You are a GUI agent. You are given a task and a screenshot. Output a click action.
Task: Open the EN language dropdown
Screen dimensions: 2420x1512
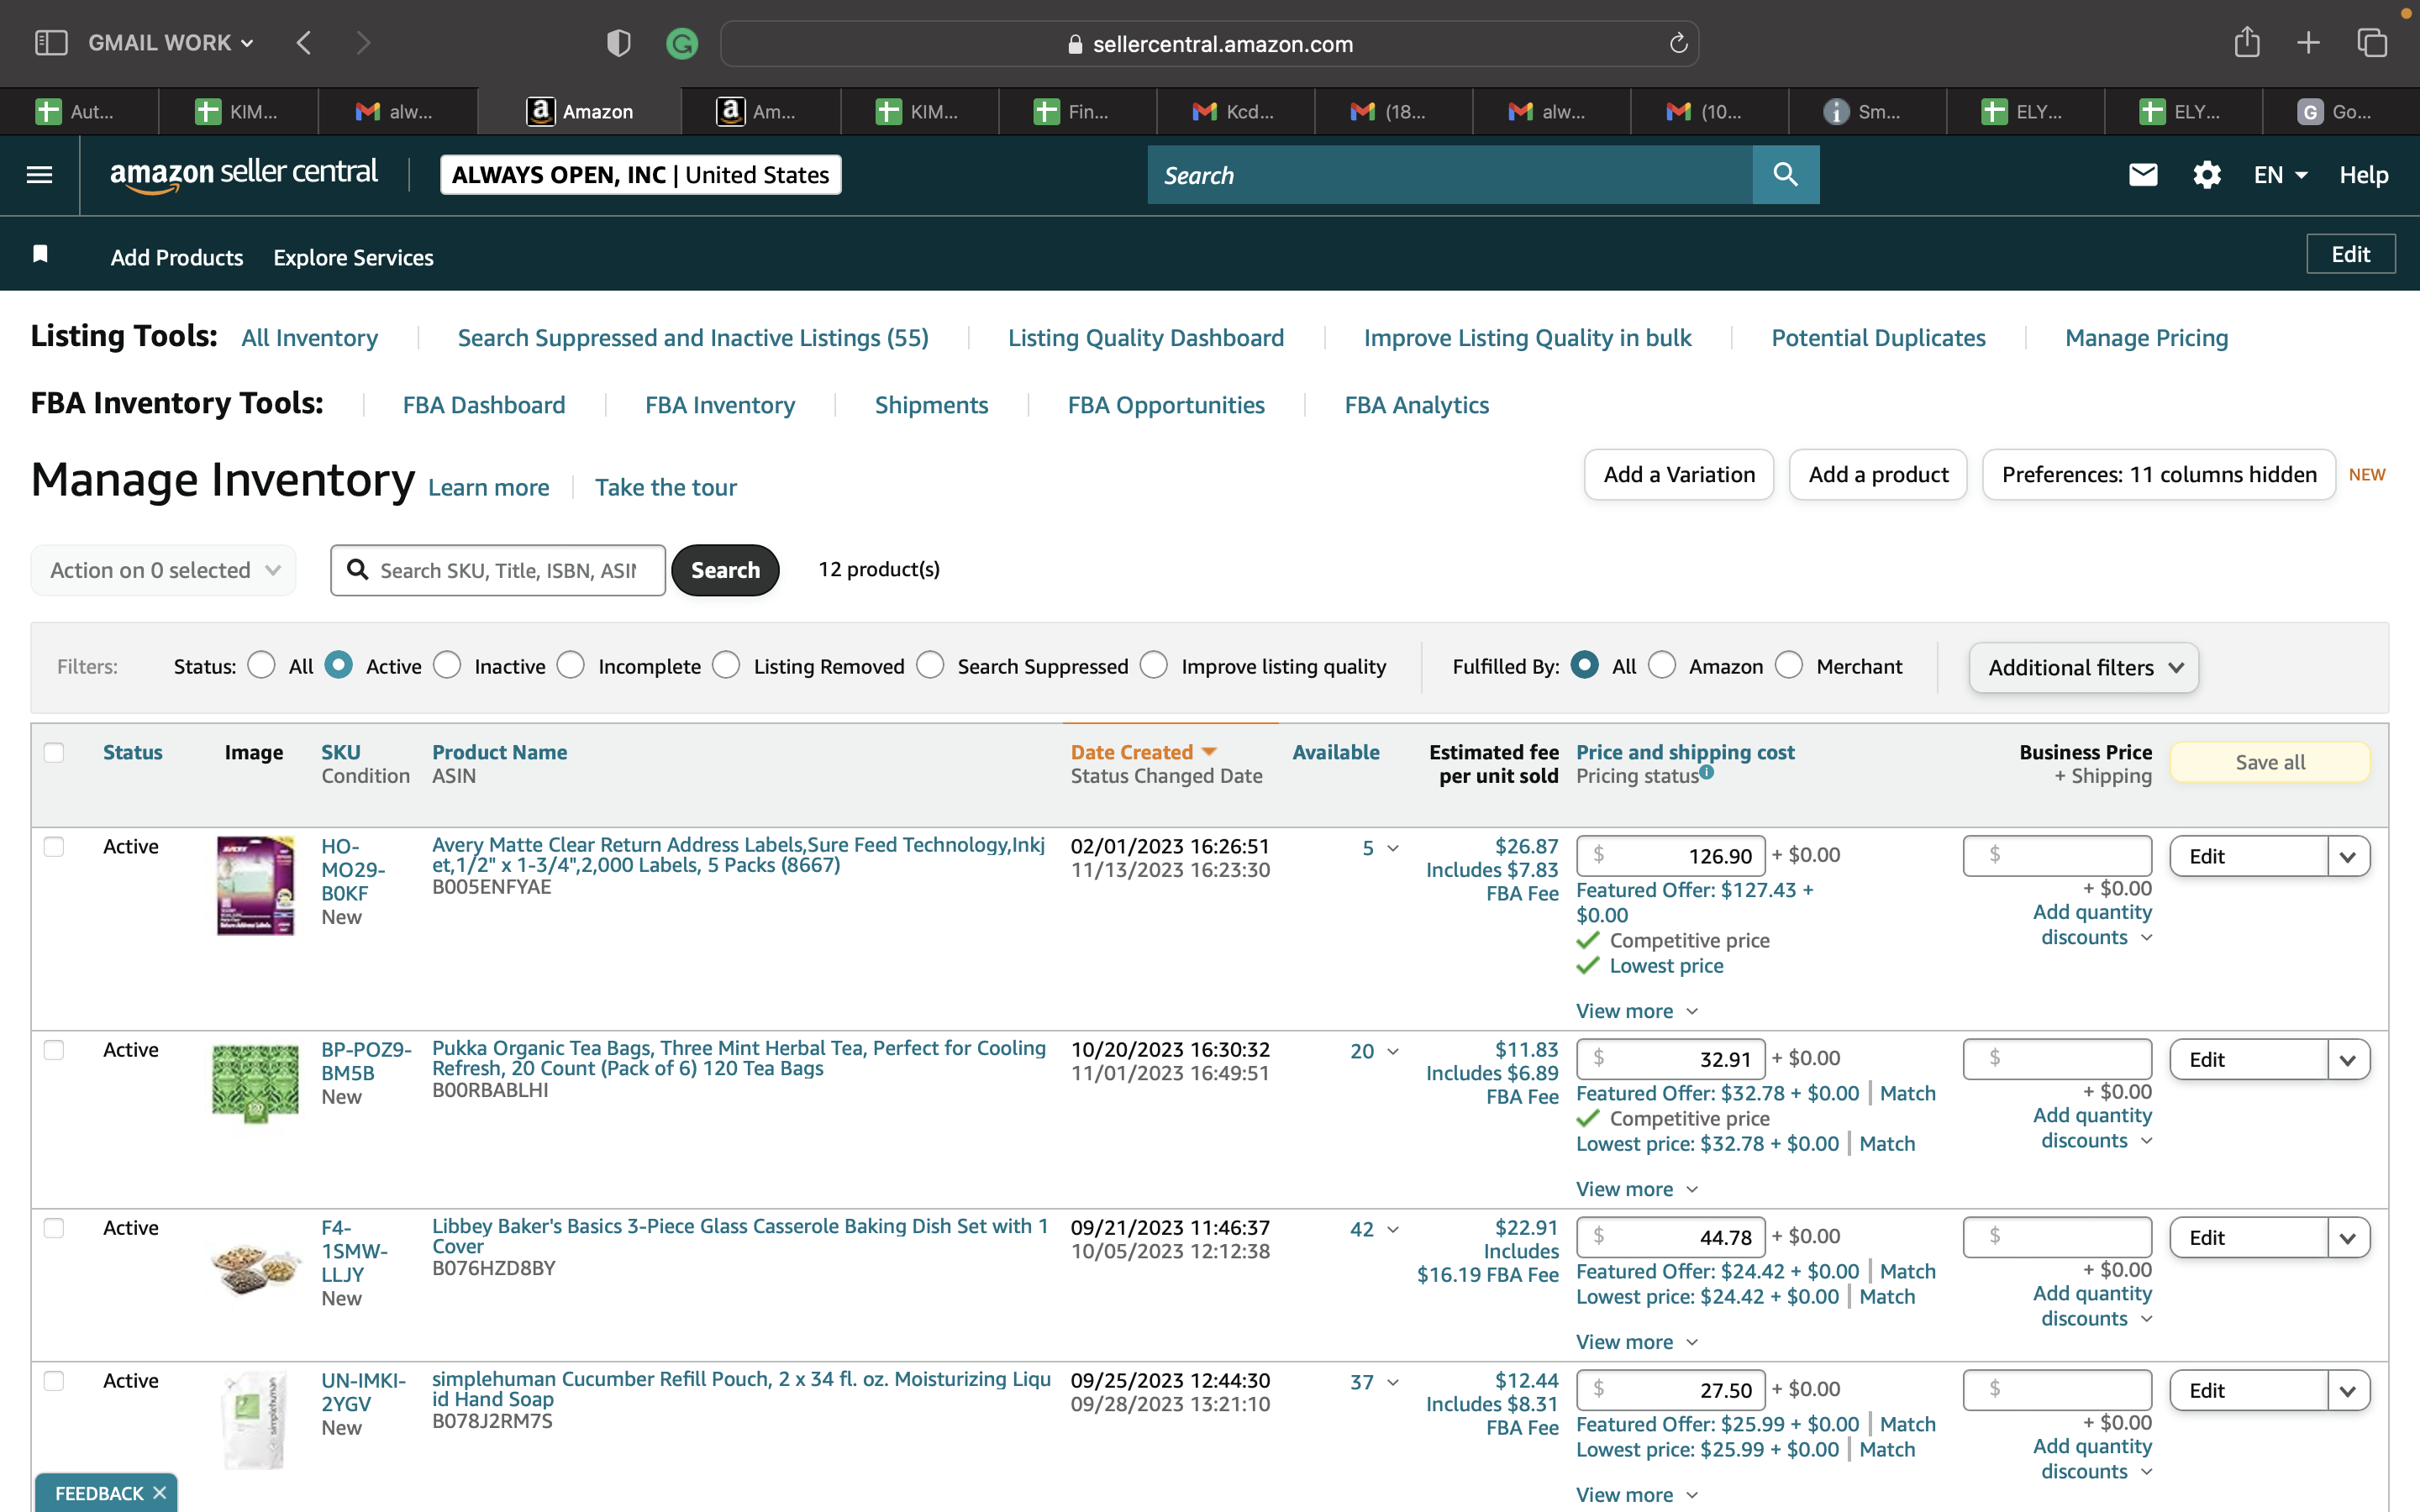(x=2280, y=175)
